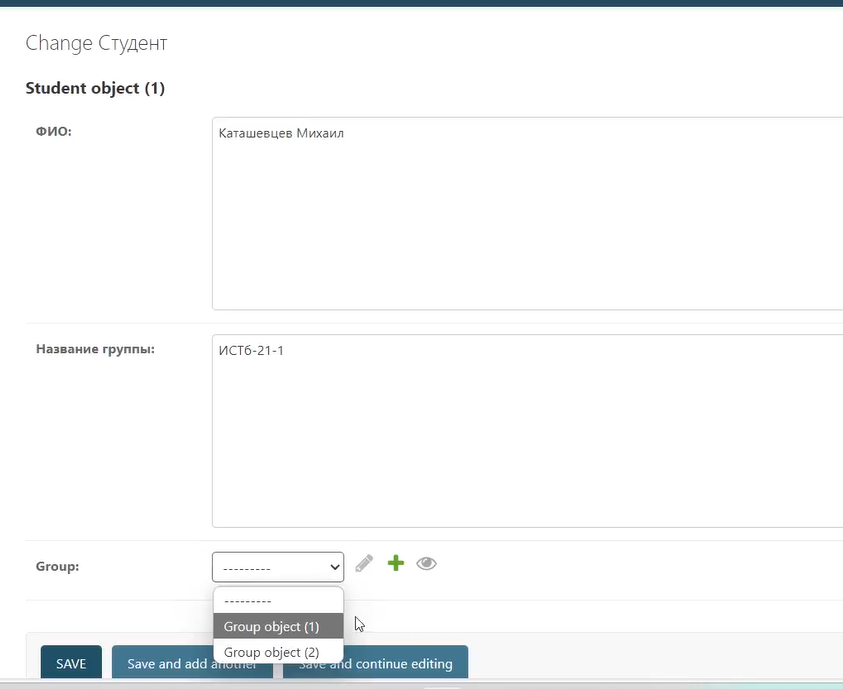Choose "Group object (1)" from the dropdown list

(x=272, y=627)
